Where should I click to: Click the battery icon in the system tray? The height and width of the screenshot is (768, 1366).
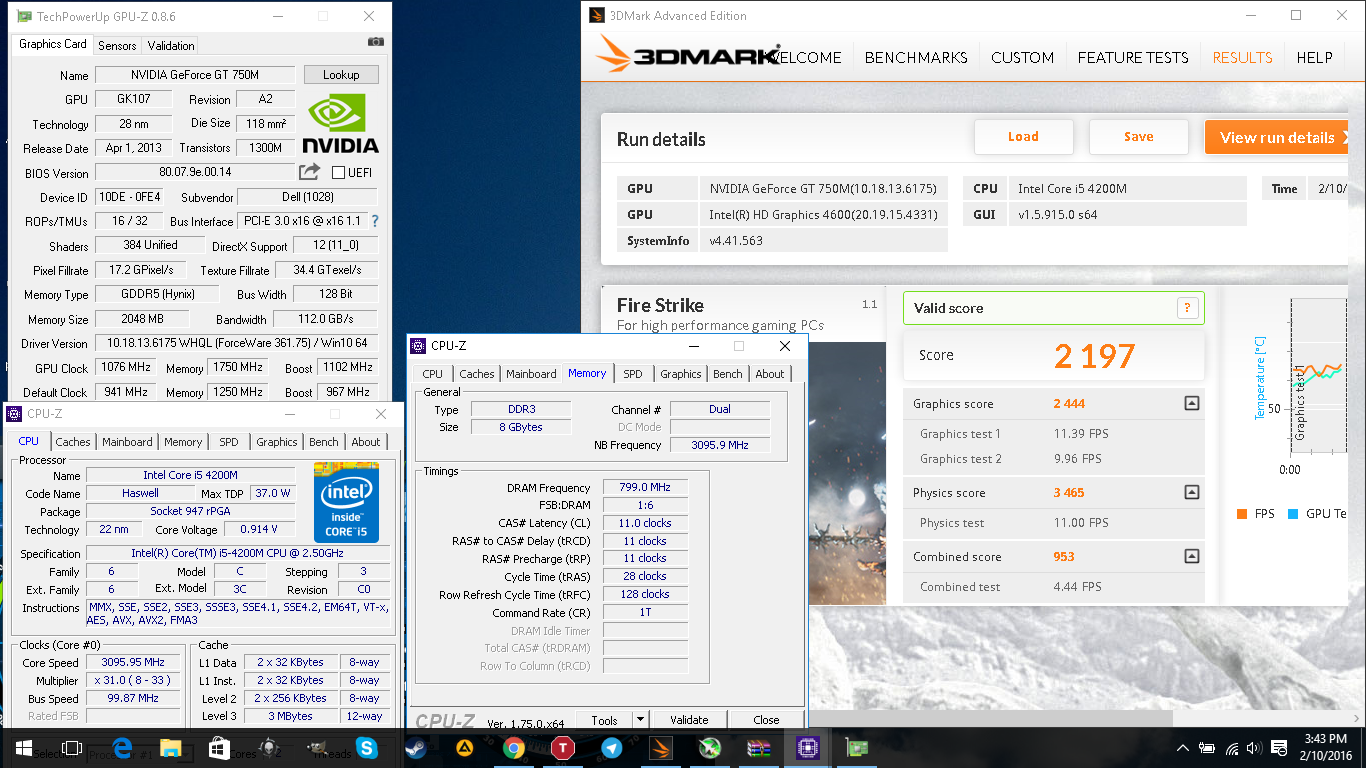1208,748
